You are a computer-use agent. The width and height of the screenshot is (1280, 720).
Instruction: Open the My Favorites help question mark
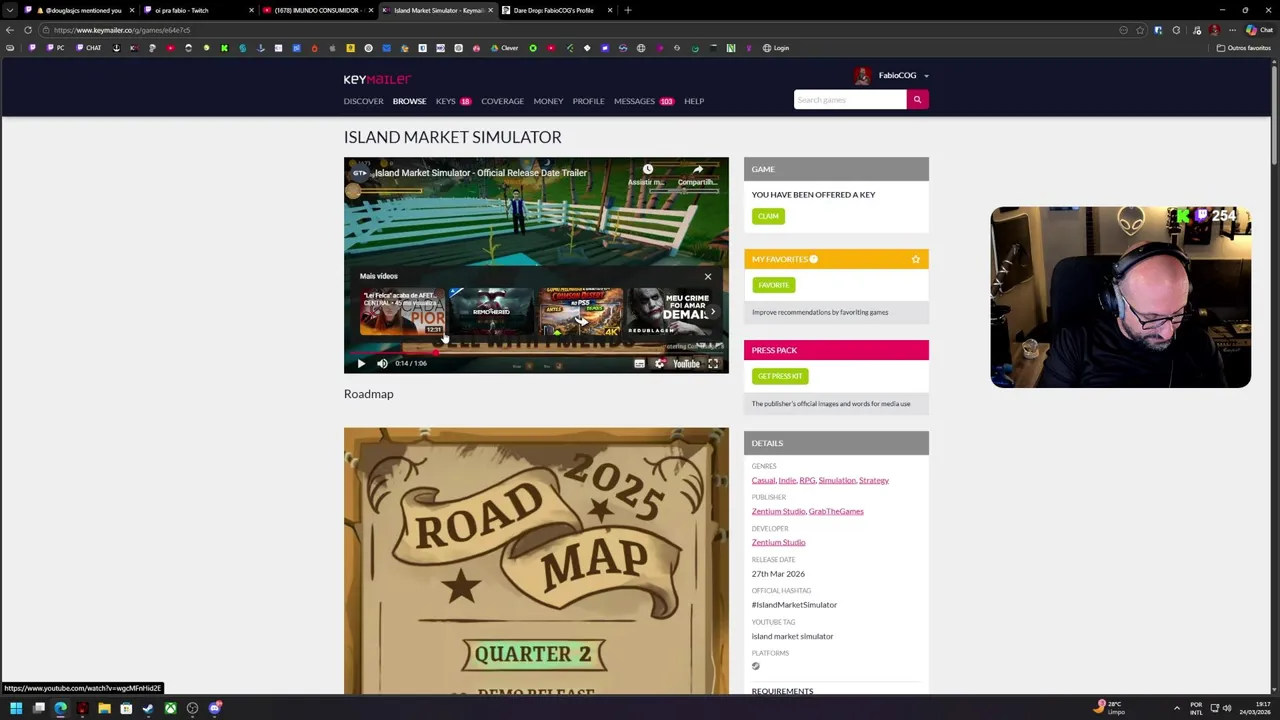813,259
